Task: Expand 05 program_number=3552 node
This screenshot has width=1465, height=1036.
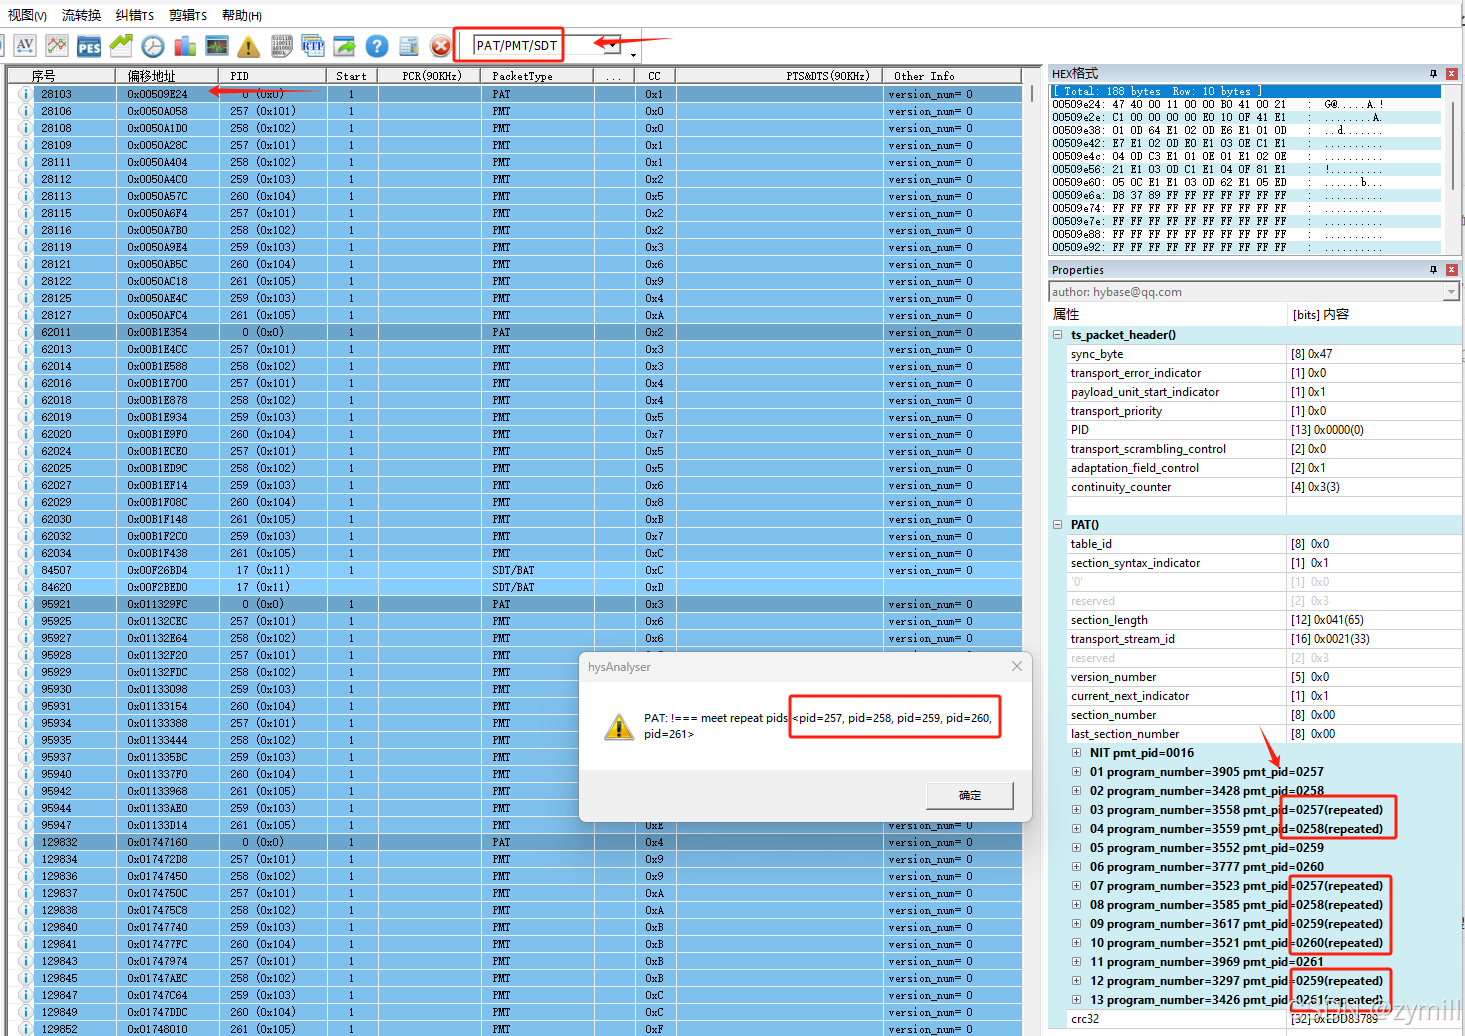Action: (1077, 848)
